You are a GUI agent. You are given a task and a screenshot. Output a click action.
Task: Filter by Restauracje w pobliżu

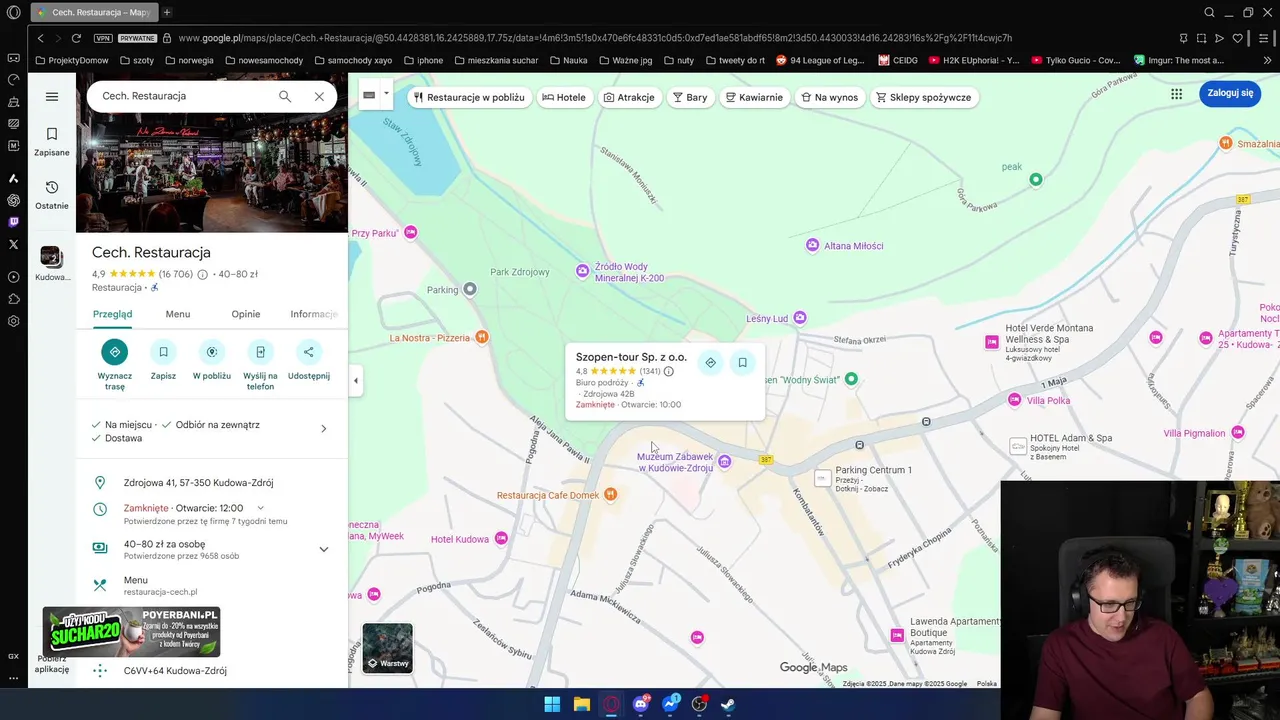[469, 97]
